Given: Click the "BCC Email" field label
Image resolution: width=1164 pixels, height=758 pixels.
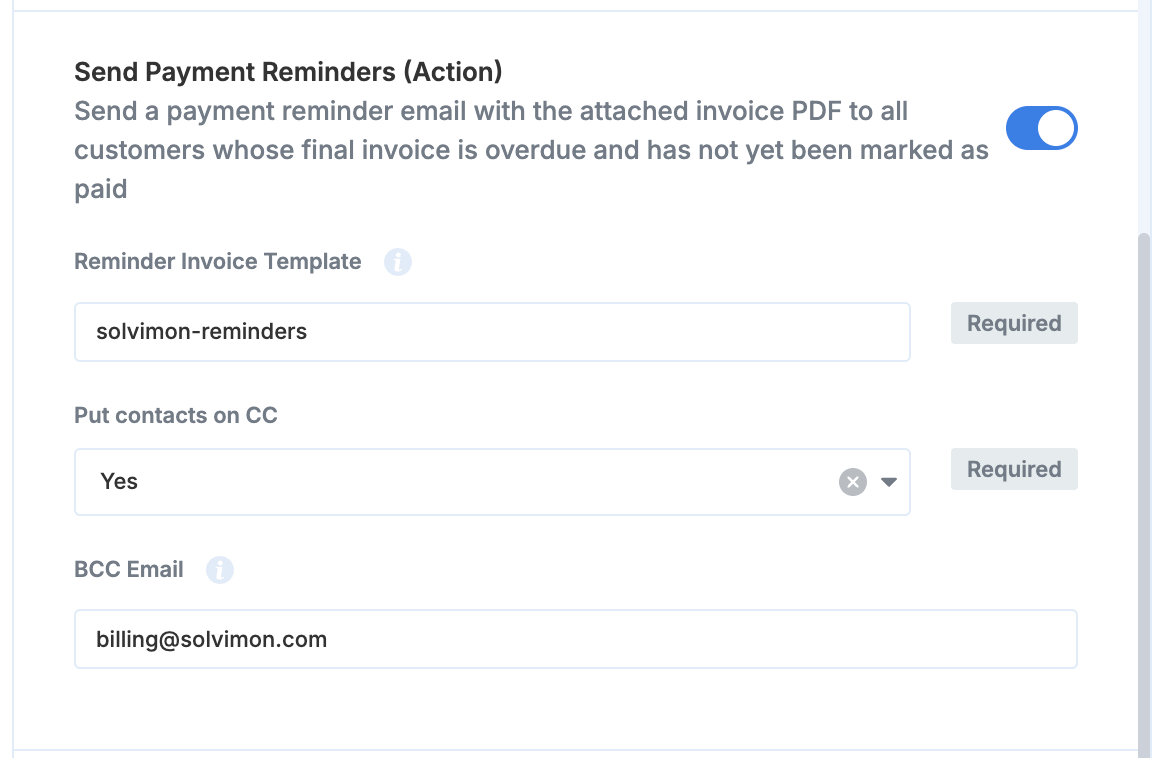Looking at the screenshot, I should point(129,570).
